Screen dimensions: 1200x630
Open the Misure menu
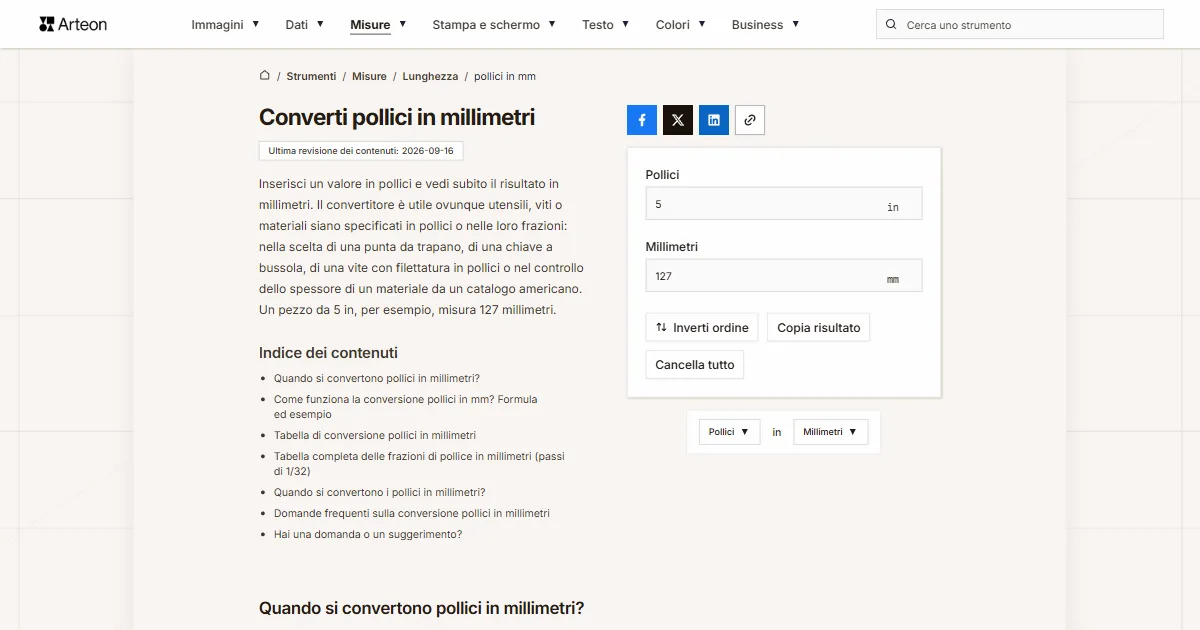pos(378,25)
